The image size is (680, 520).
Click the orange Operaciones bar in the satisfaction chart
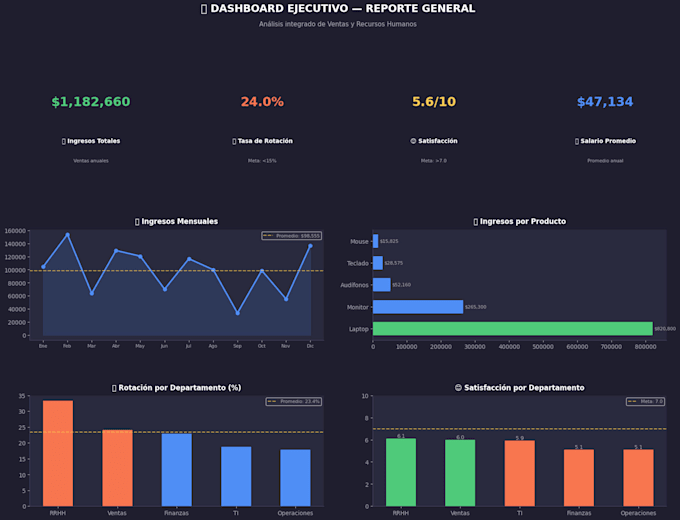638,478
